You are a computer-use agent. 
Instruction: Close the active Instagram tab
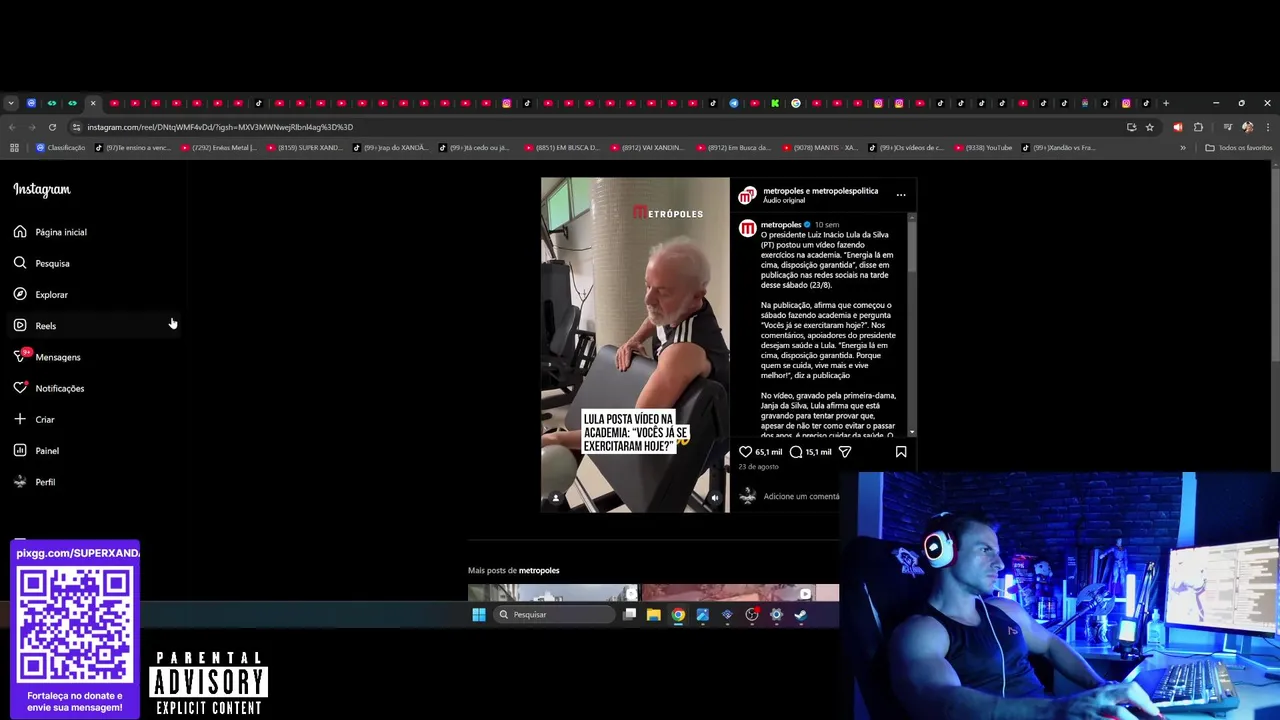pyautogui.click(x=93, y=103)
